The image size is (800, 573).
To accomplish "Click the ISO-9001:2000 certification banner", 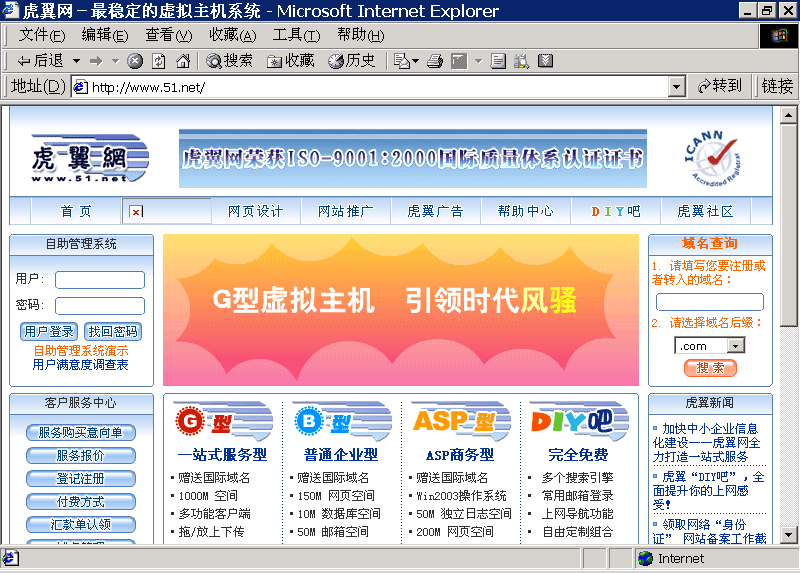I will coord(413,159).
